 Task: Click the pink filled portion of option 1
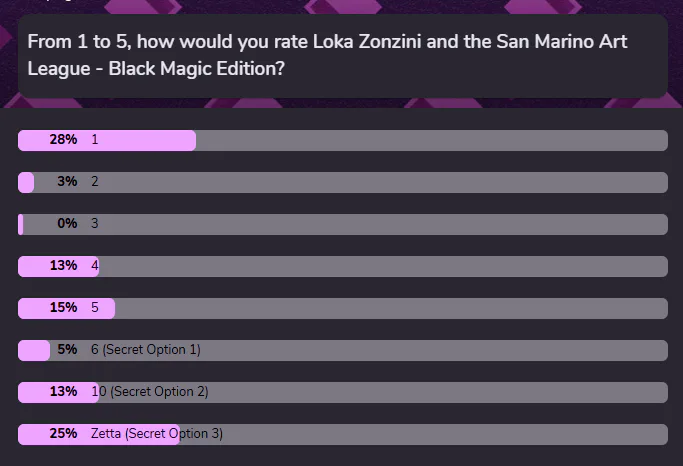click(x=107, y=140)
